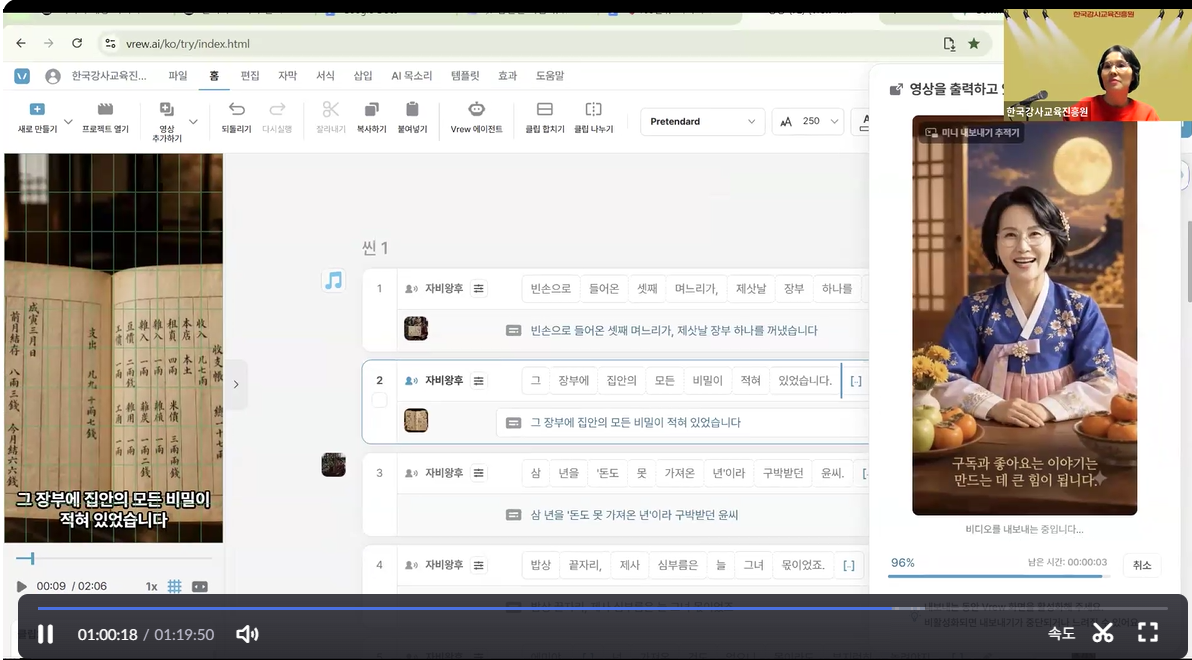1192x660 pixels.
Task: Open the Pretendard font dropdown
Action: [702, 122]
